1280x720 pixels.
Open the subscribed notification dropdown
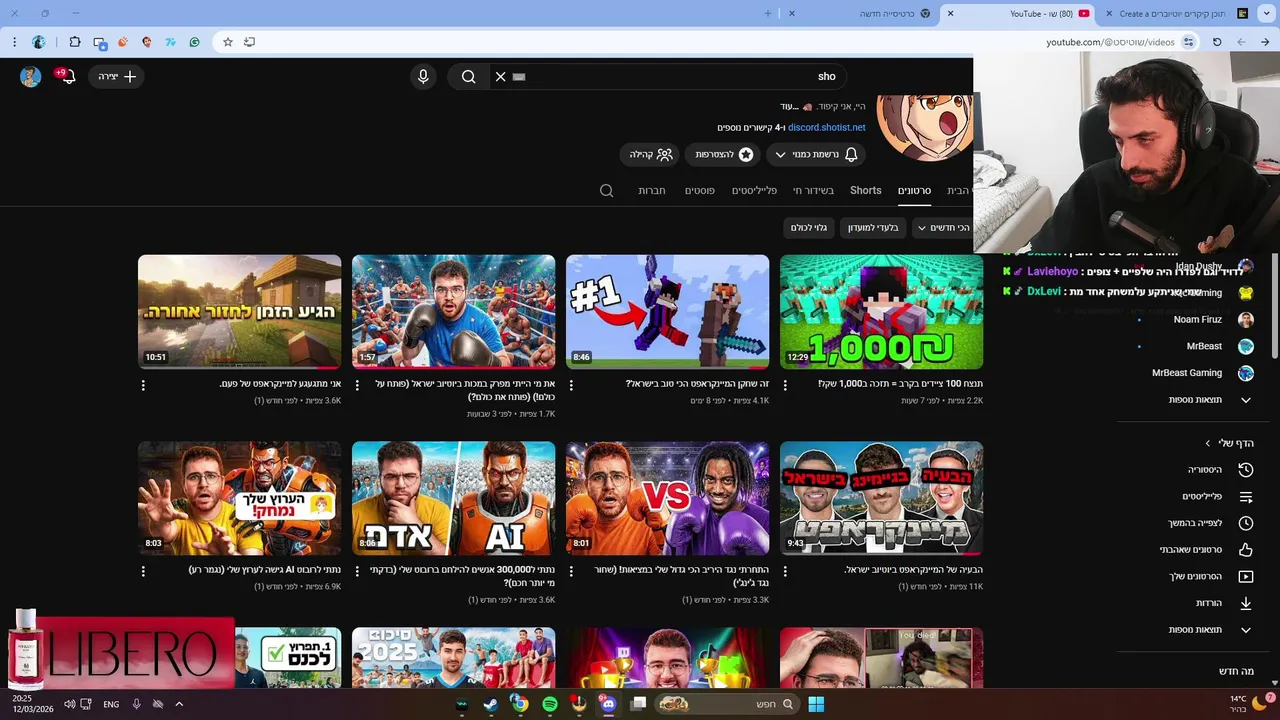tap(816, 155)
